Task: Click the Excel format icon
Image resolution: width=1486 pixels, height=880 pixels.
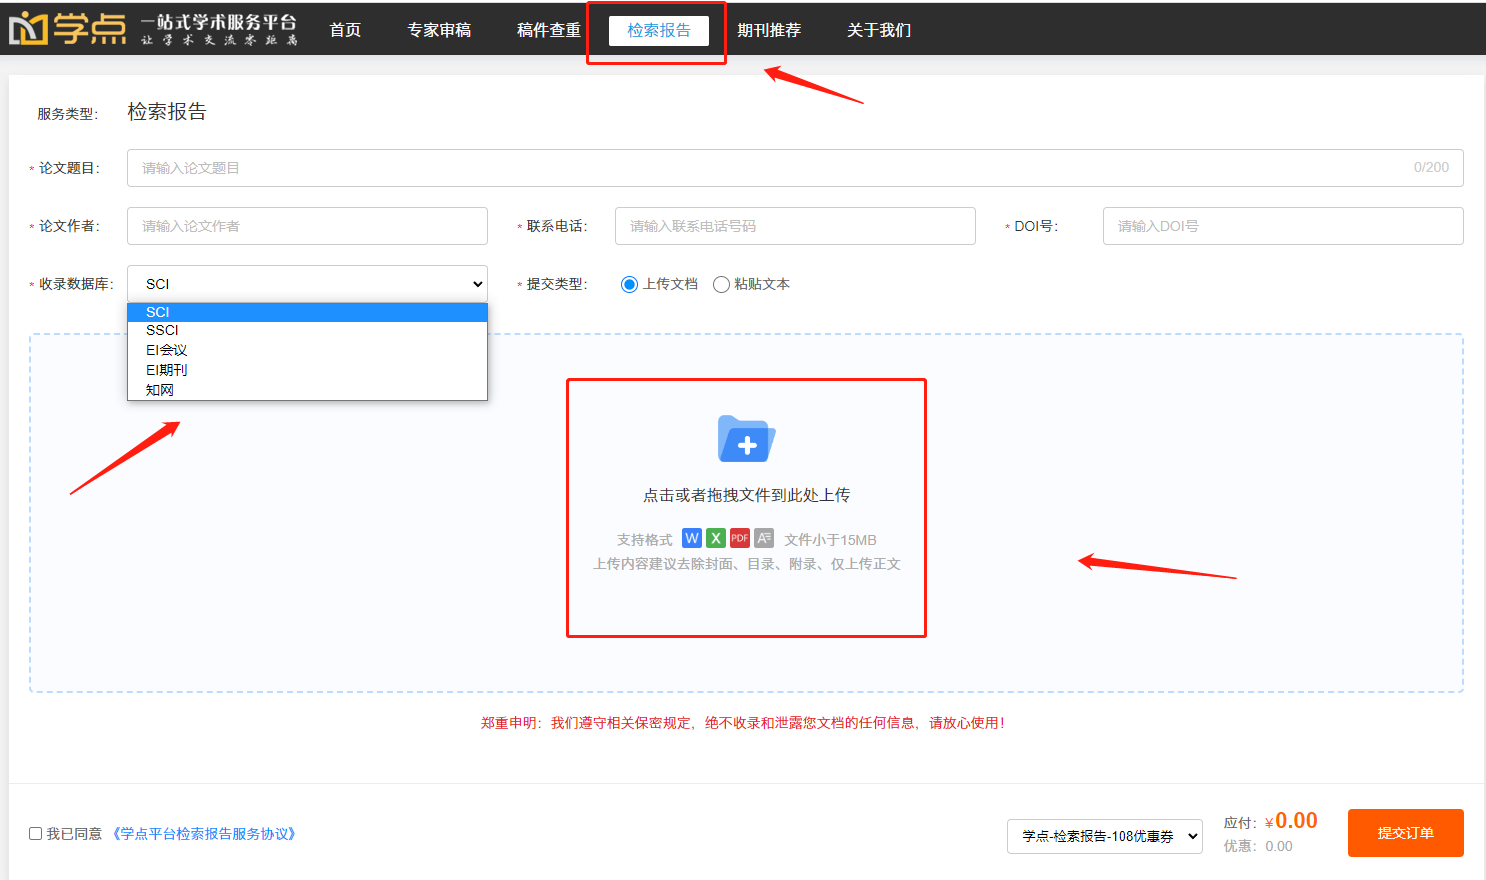Action: (x=716, y=538)
